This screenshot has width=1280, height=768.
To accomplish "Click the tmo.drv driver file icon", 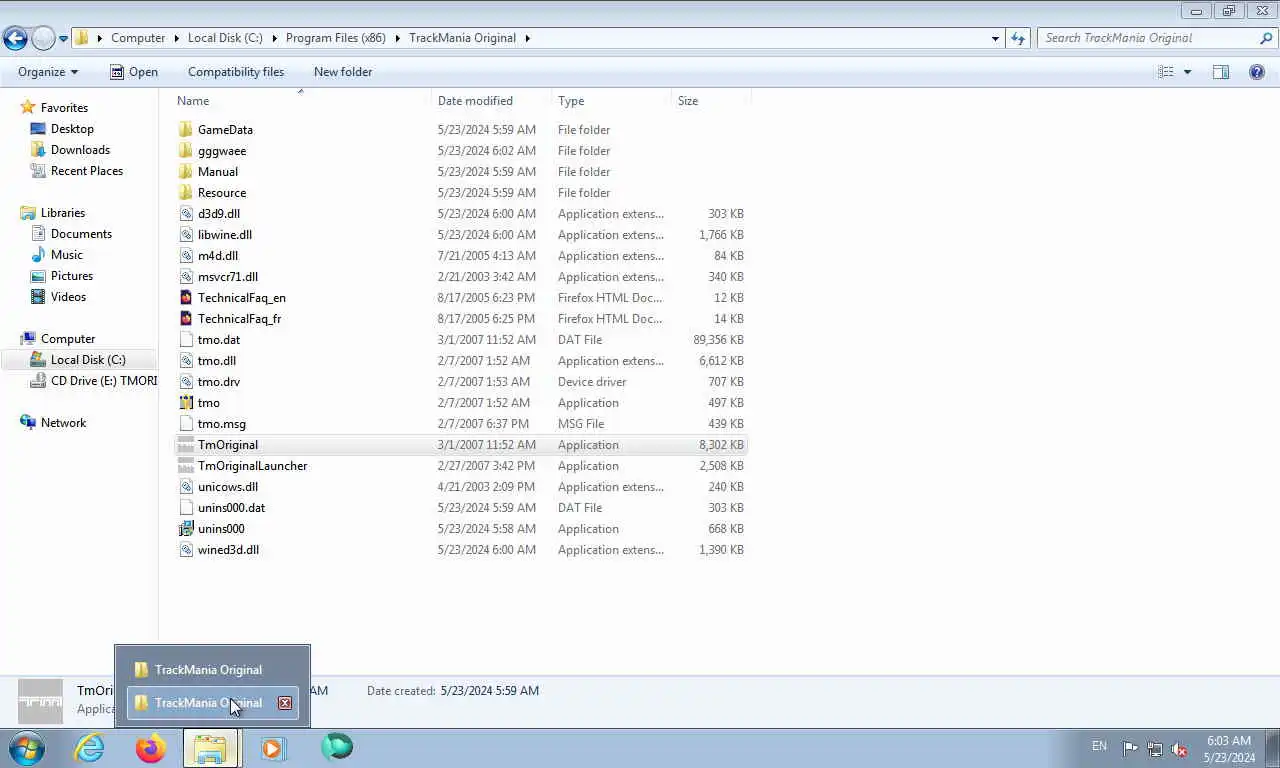I will pos(186,382).
